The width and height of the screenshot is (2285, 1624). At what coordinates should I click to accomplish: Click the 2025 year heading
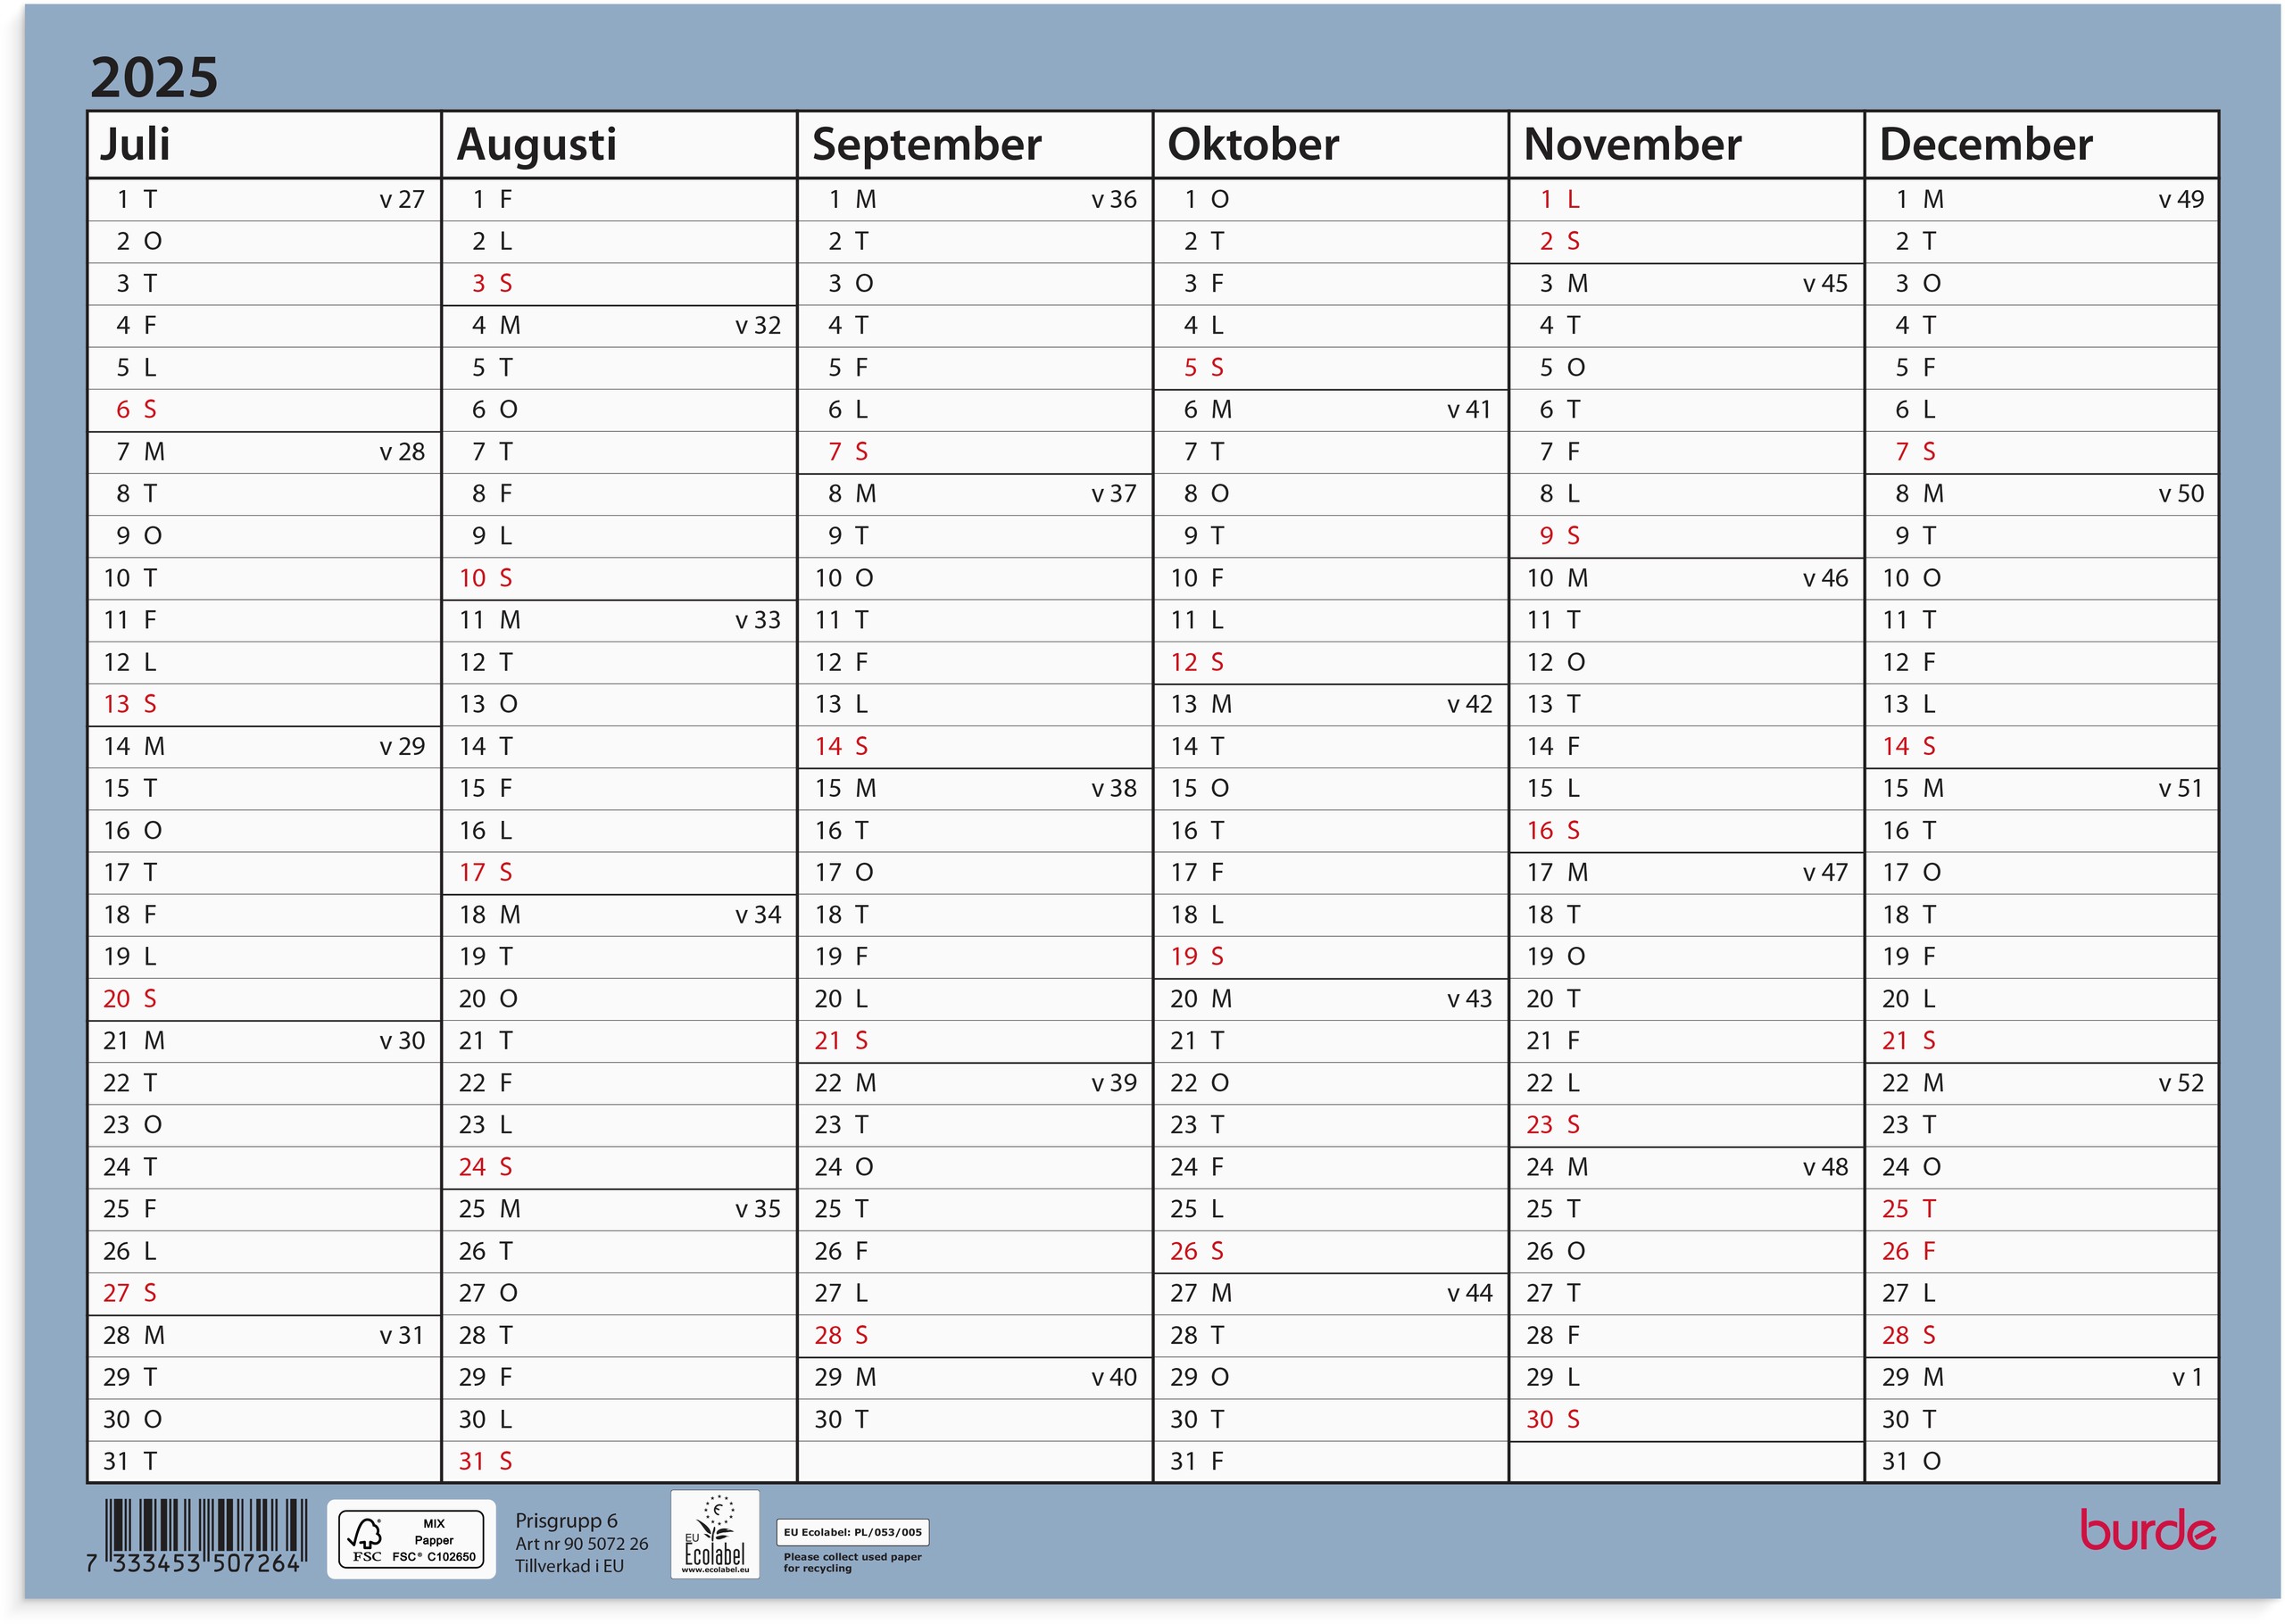(x=154, y=78)
